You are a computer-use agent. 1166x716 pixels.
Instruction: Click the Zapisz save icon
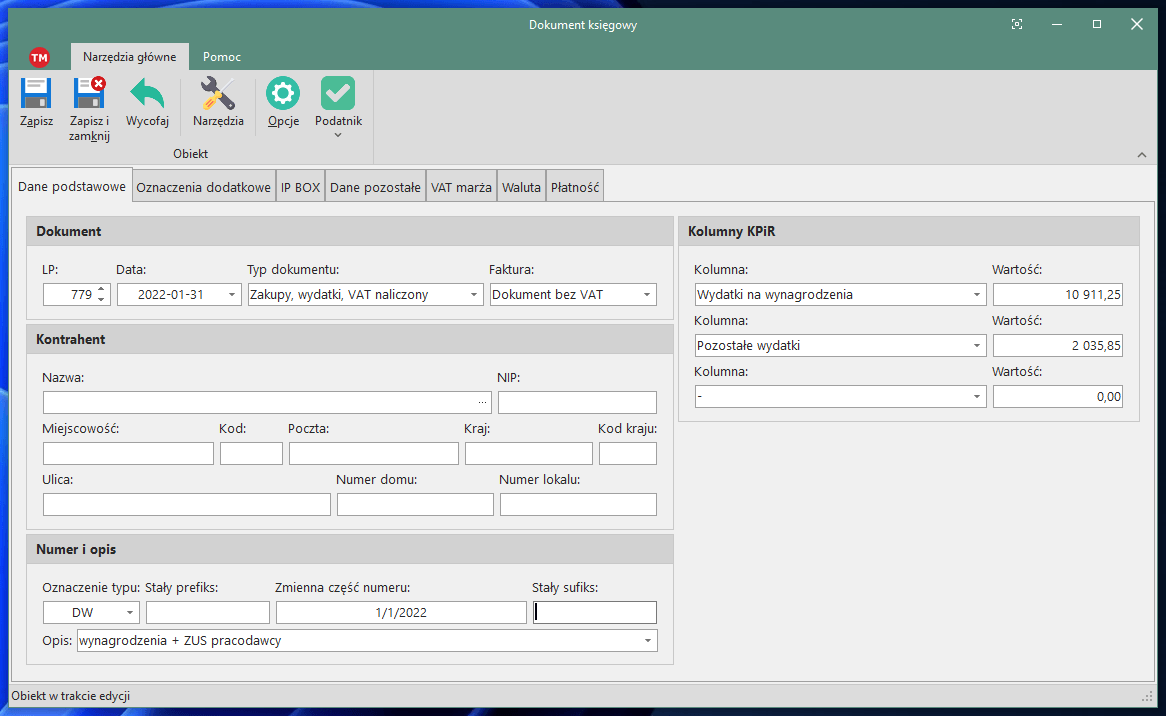click(36, 95)
